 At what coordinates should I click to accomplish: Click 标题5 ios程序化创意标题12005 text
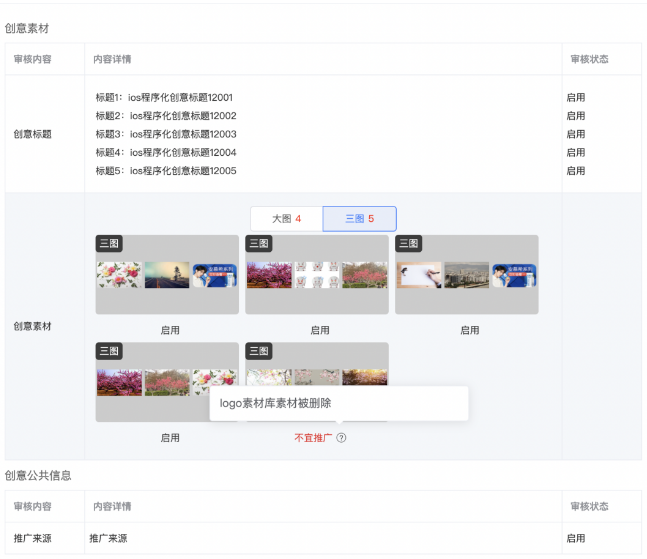pyautogui.click(x=165, y=171)
